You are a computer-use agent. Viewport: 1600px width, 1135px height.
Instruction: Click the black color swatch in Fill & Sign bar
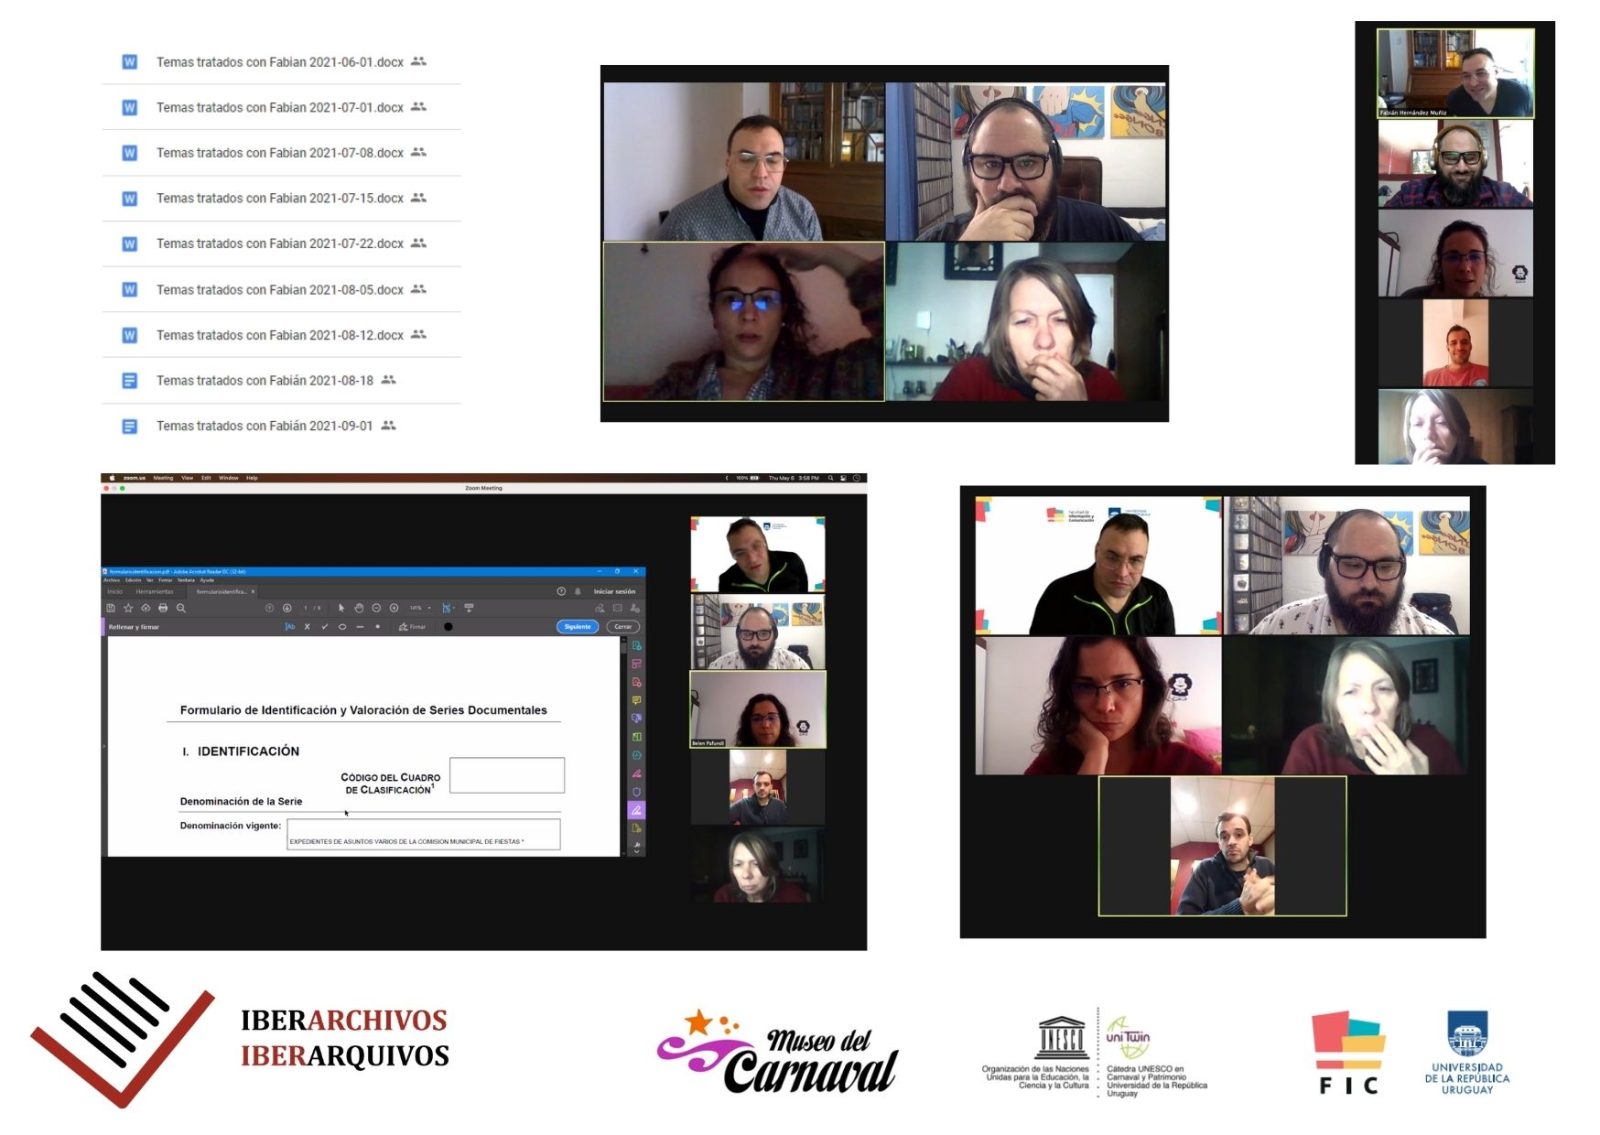(x=448, y=627)
